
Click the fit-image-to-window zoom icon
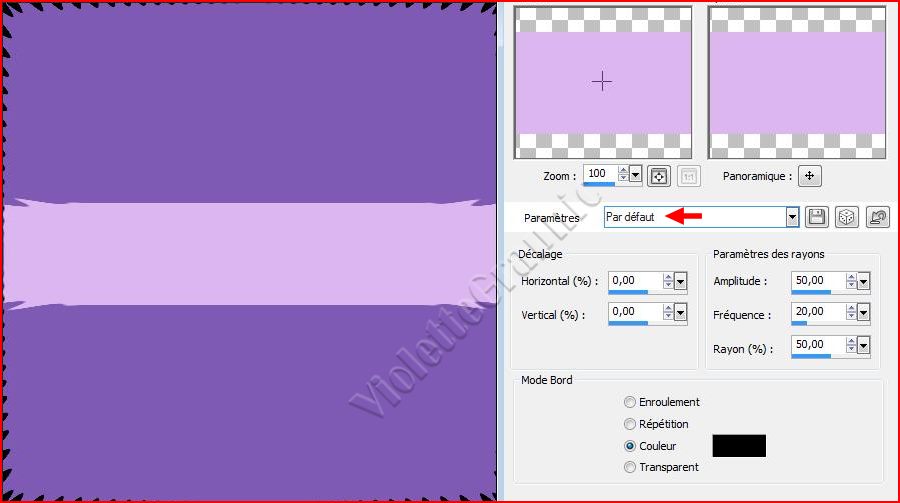(x=658, y=175)
